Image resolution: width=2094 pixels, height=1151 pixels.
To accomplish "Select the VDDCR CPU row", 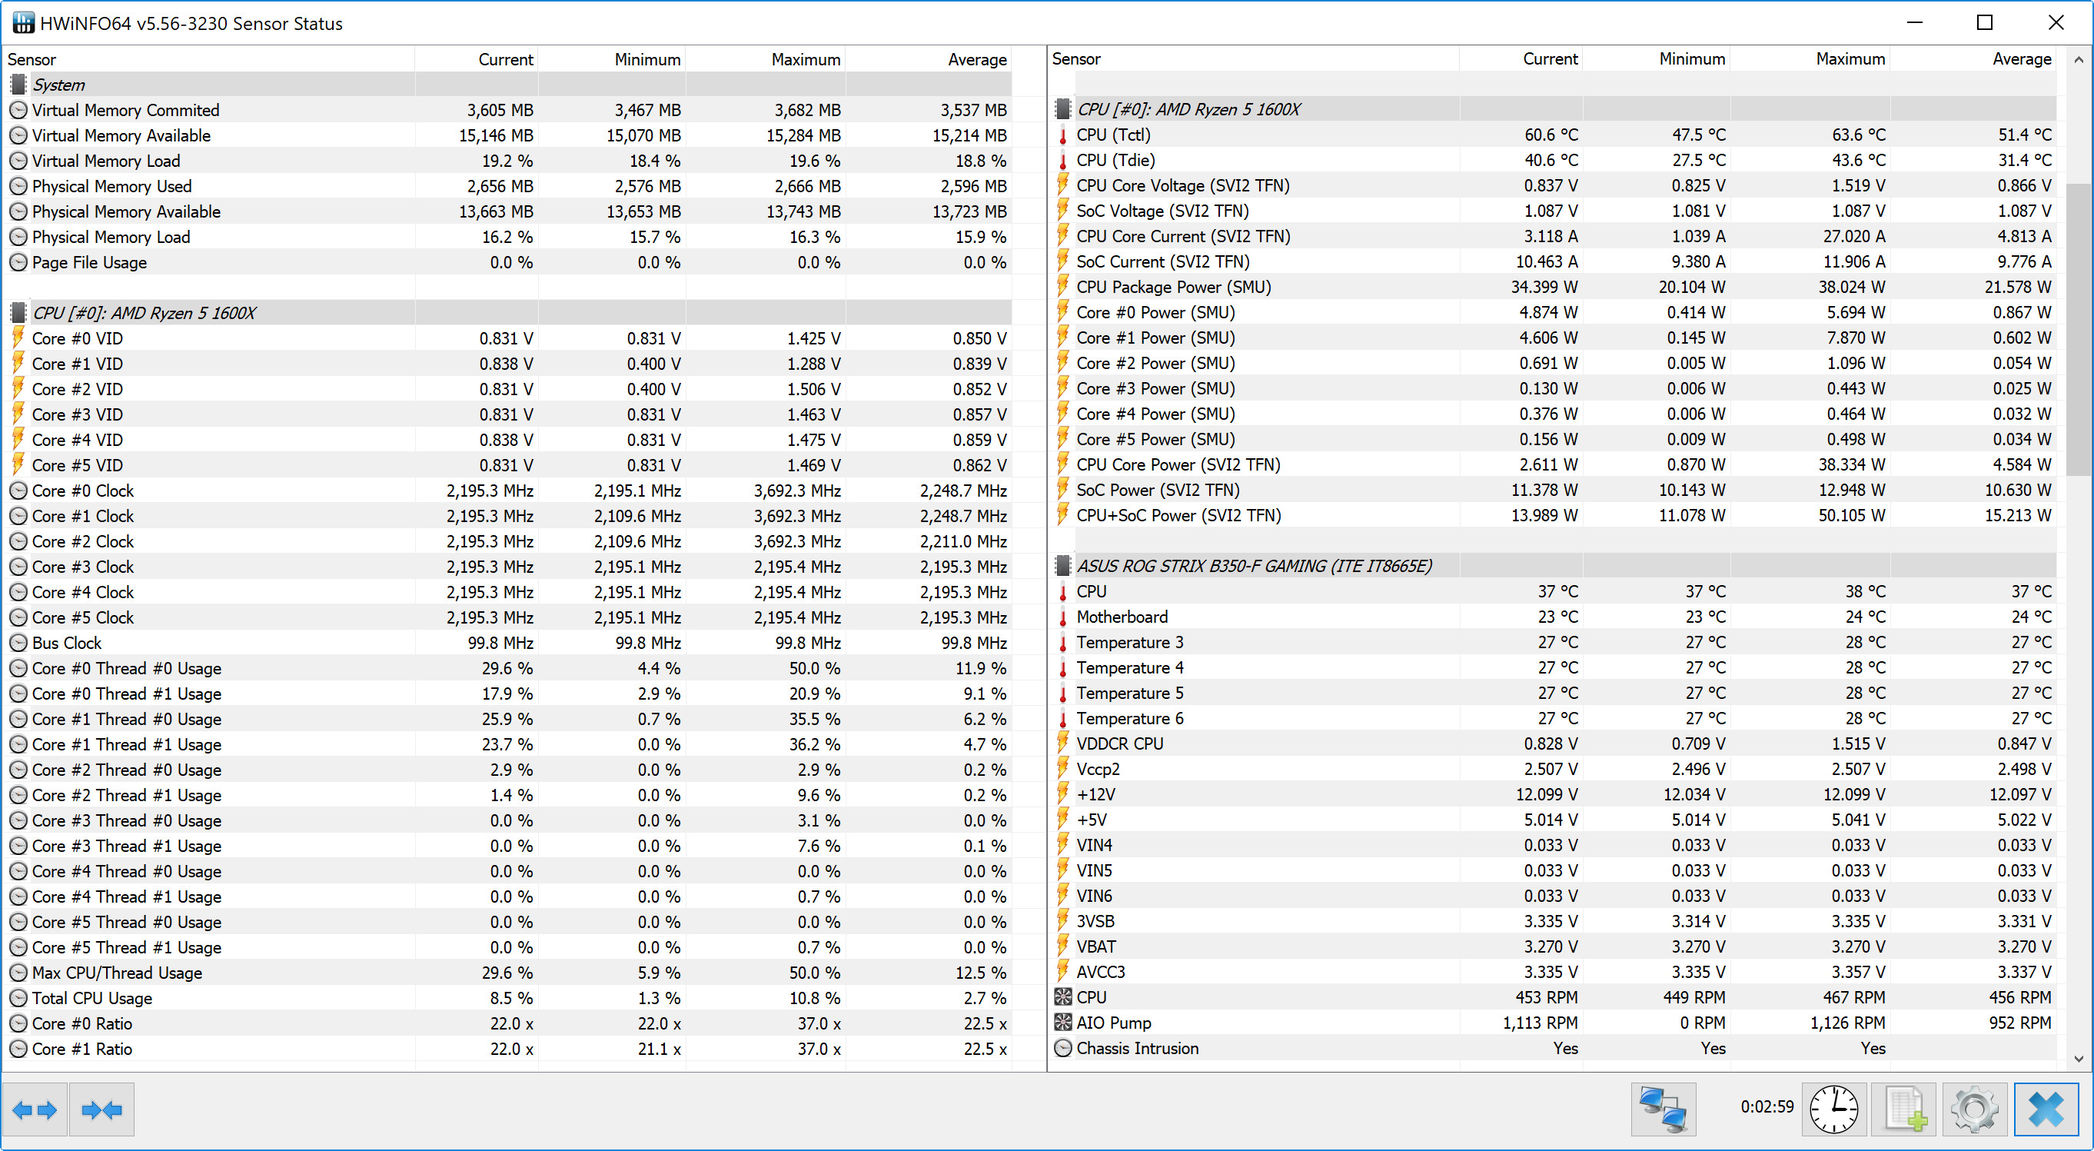I will (1554, 743).
